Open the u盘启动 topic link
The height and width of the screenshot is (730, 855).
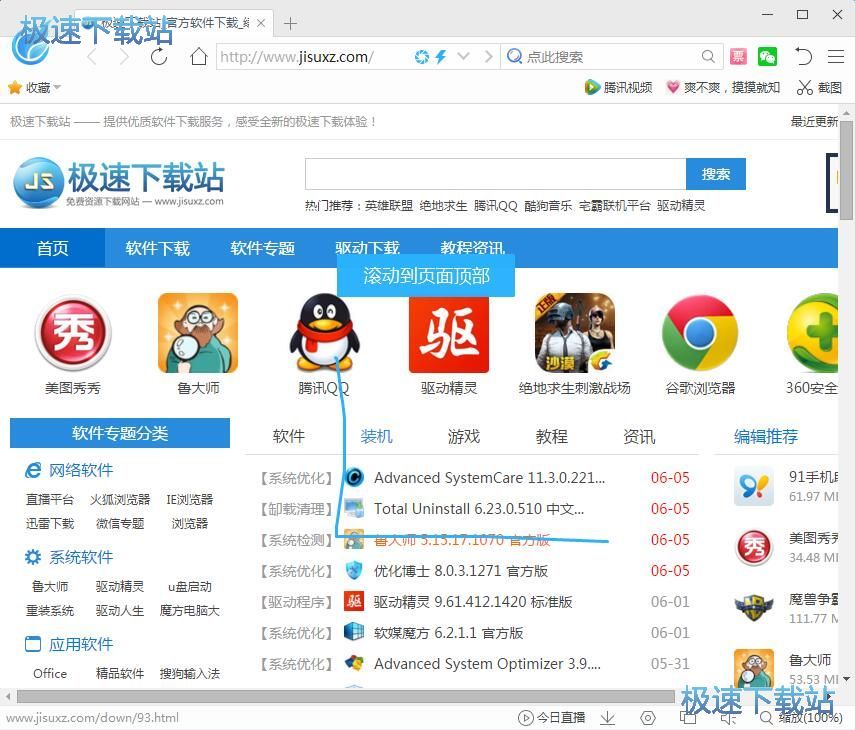[x=190, y=587]
